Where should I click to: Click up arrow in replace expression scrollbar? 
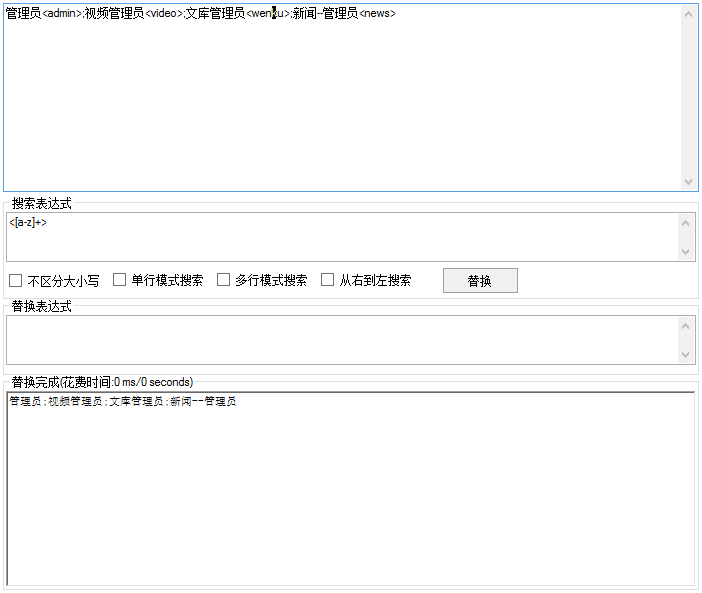coord(685,326)
